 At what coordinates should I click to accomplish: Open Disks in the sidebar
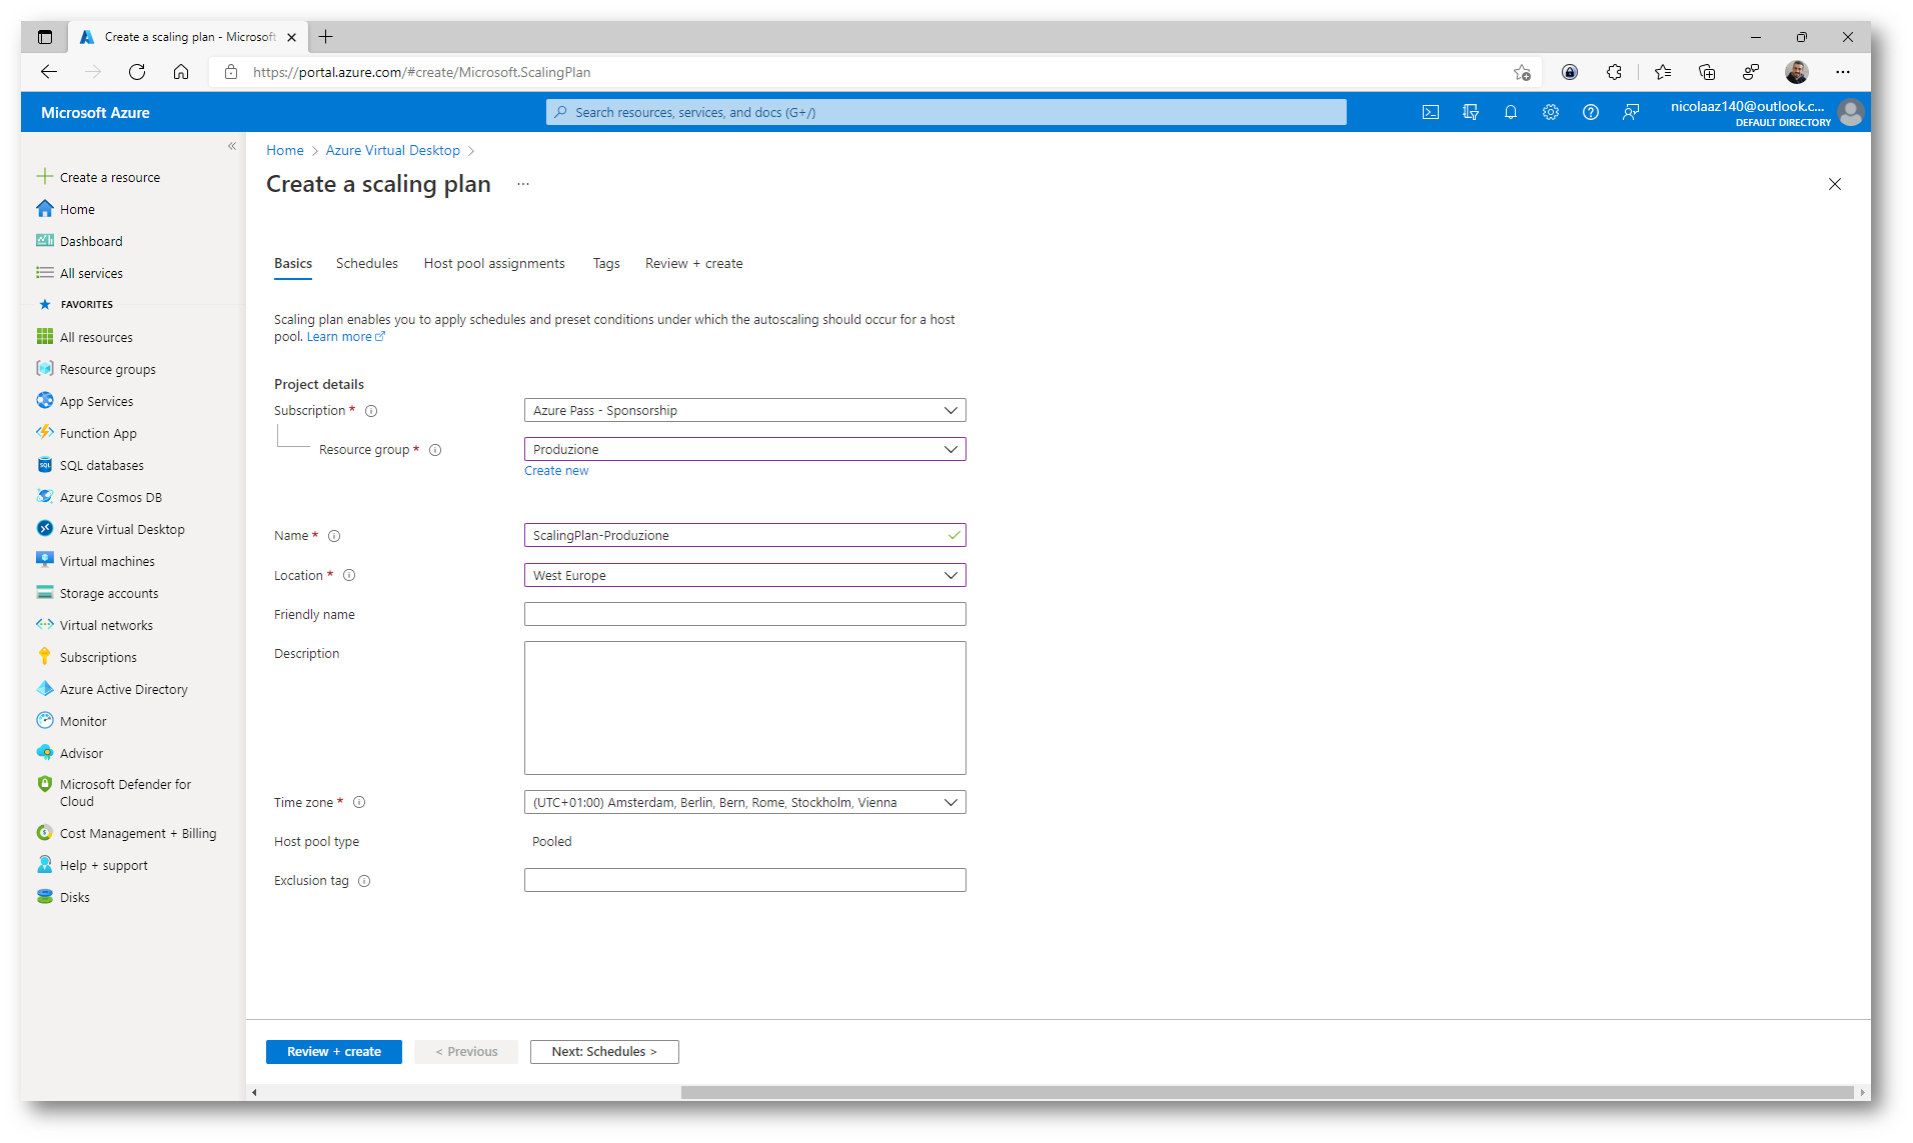pos(74,897)
